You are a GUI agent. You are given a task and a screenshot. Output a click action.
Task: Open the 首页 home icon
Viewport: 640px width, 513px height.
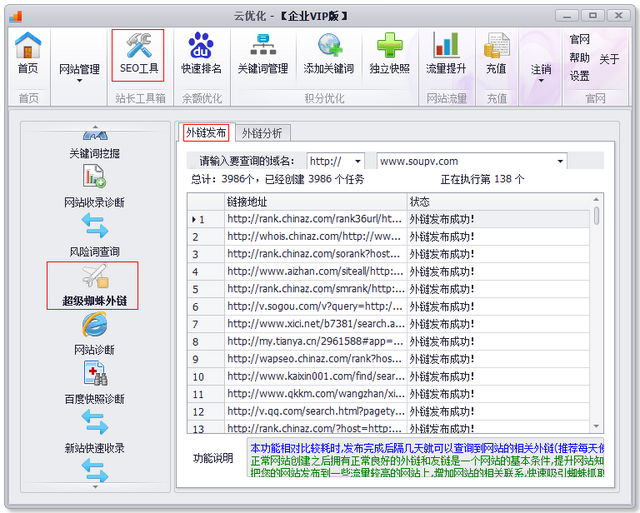[28, 45]
